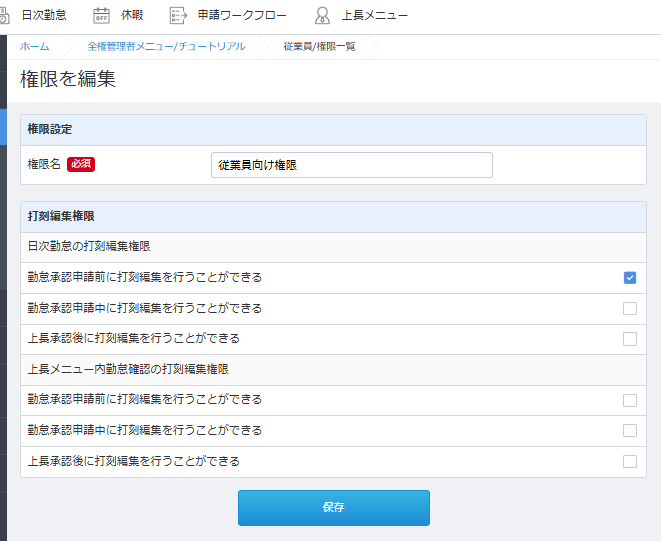Click the 申請ワークフロー checklist icon
Viewport: 661px width, 541px height.
click(x=178, y=15)
